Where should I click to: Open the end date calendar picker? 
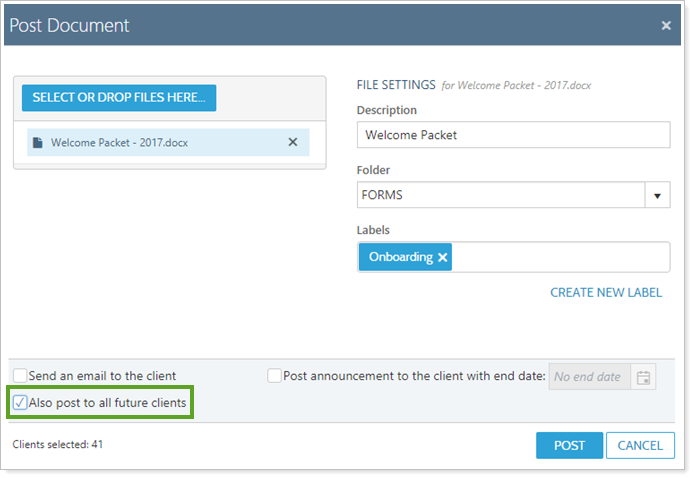pos(644,377)
